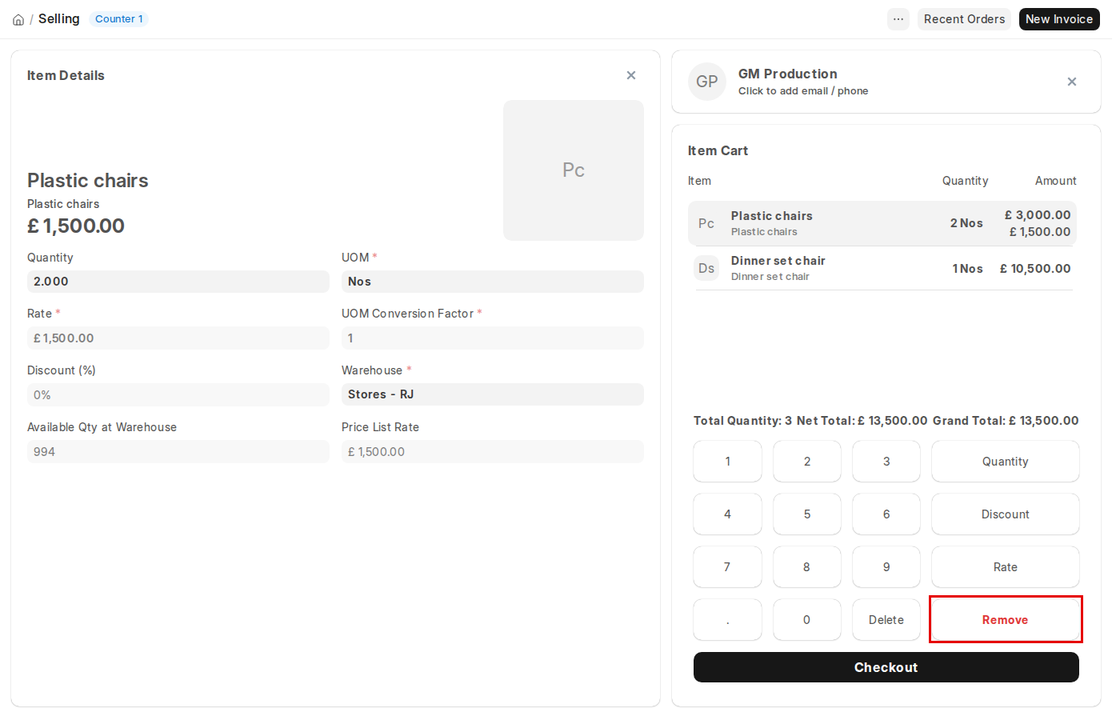Click the Ds avatar of Dinner set chair

pyautogui.click(x=706, y=268)
